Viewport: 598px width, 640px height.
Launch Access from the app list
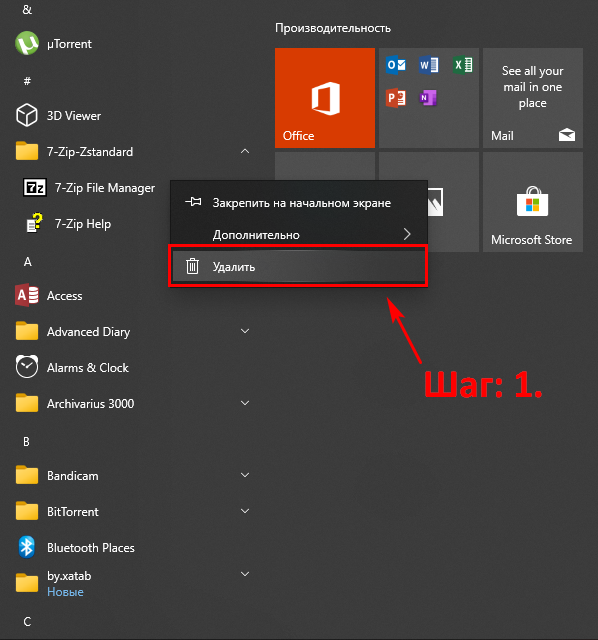[49, 296]
